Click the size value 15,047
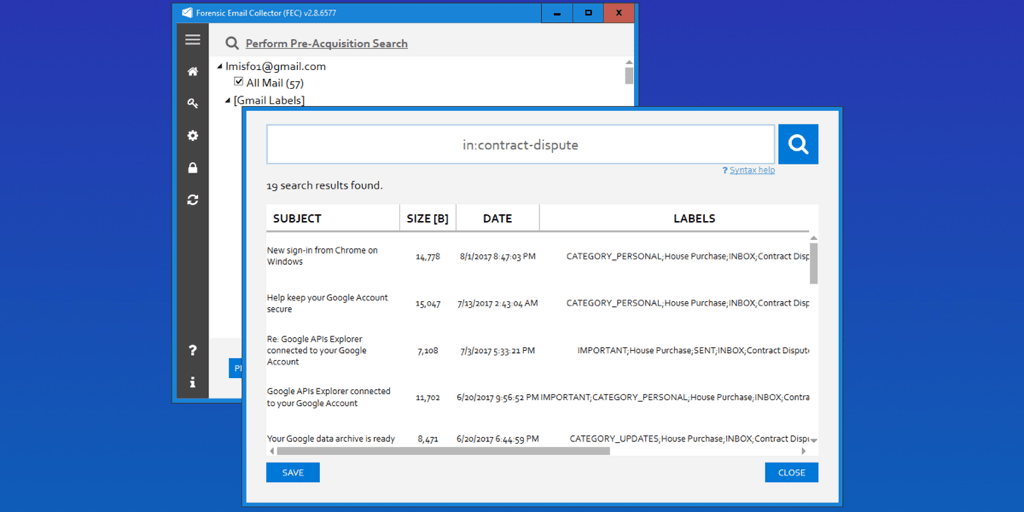The image size is (1024, 512). tap(428, 304)
